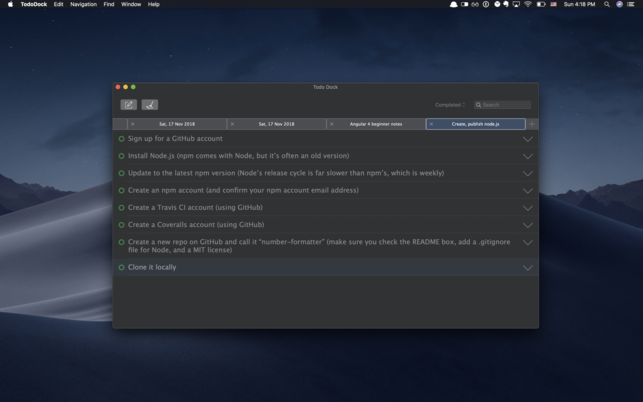
Task: Check off the Clone it locally task
Action: pyautogui.click(x=121, y=267)
